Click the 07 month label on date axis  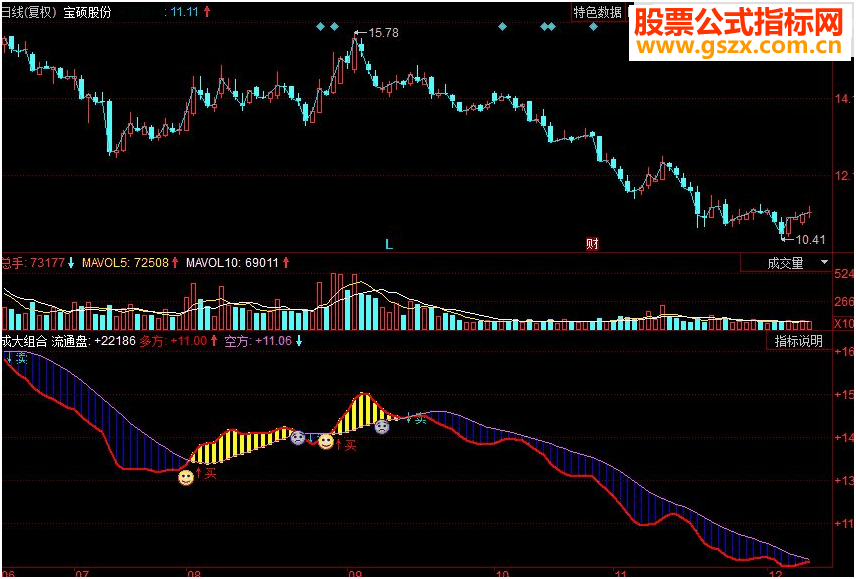point(81,574)
